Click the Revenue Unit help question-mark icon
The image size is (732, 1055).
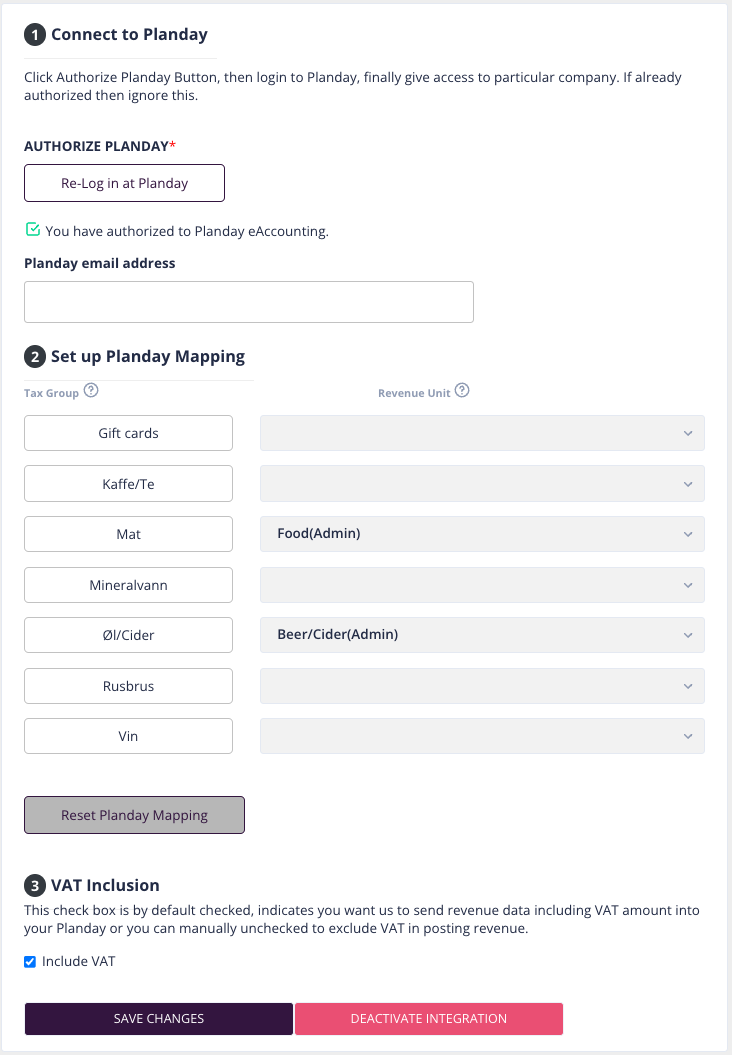click(462, 390)
